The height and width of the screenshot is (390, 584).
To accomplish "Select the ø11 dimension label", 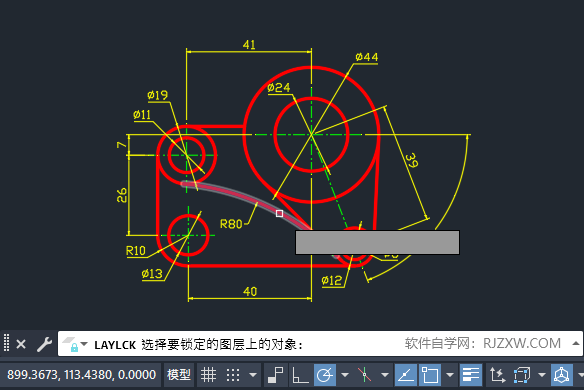I will [x=142, y=114].
